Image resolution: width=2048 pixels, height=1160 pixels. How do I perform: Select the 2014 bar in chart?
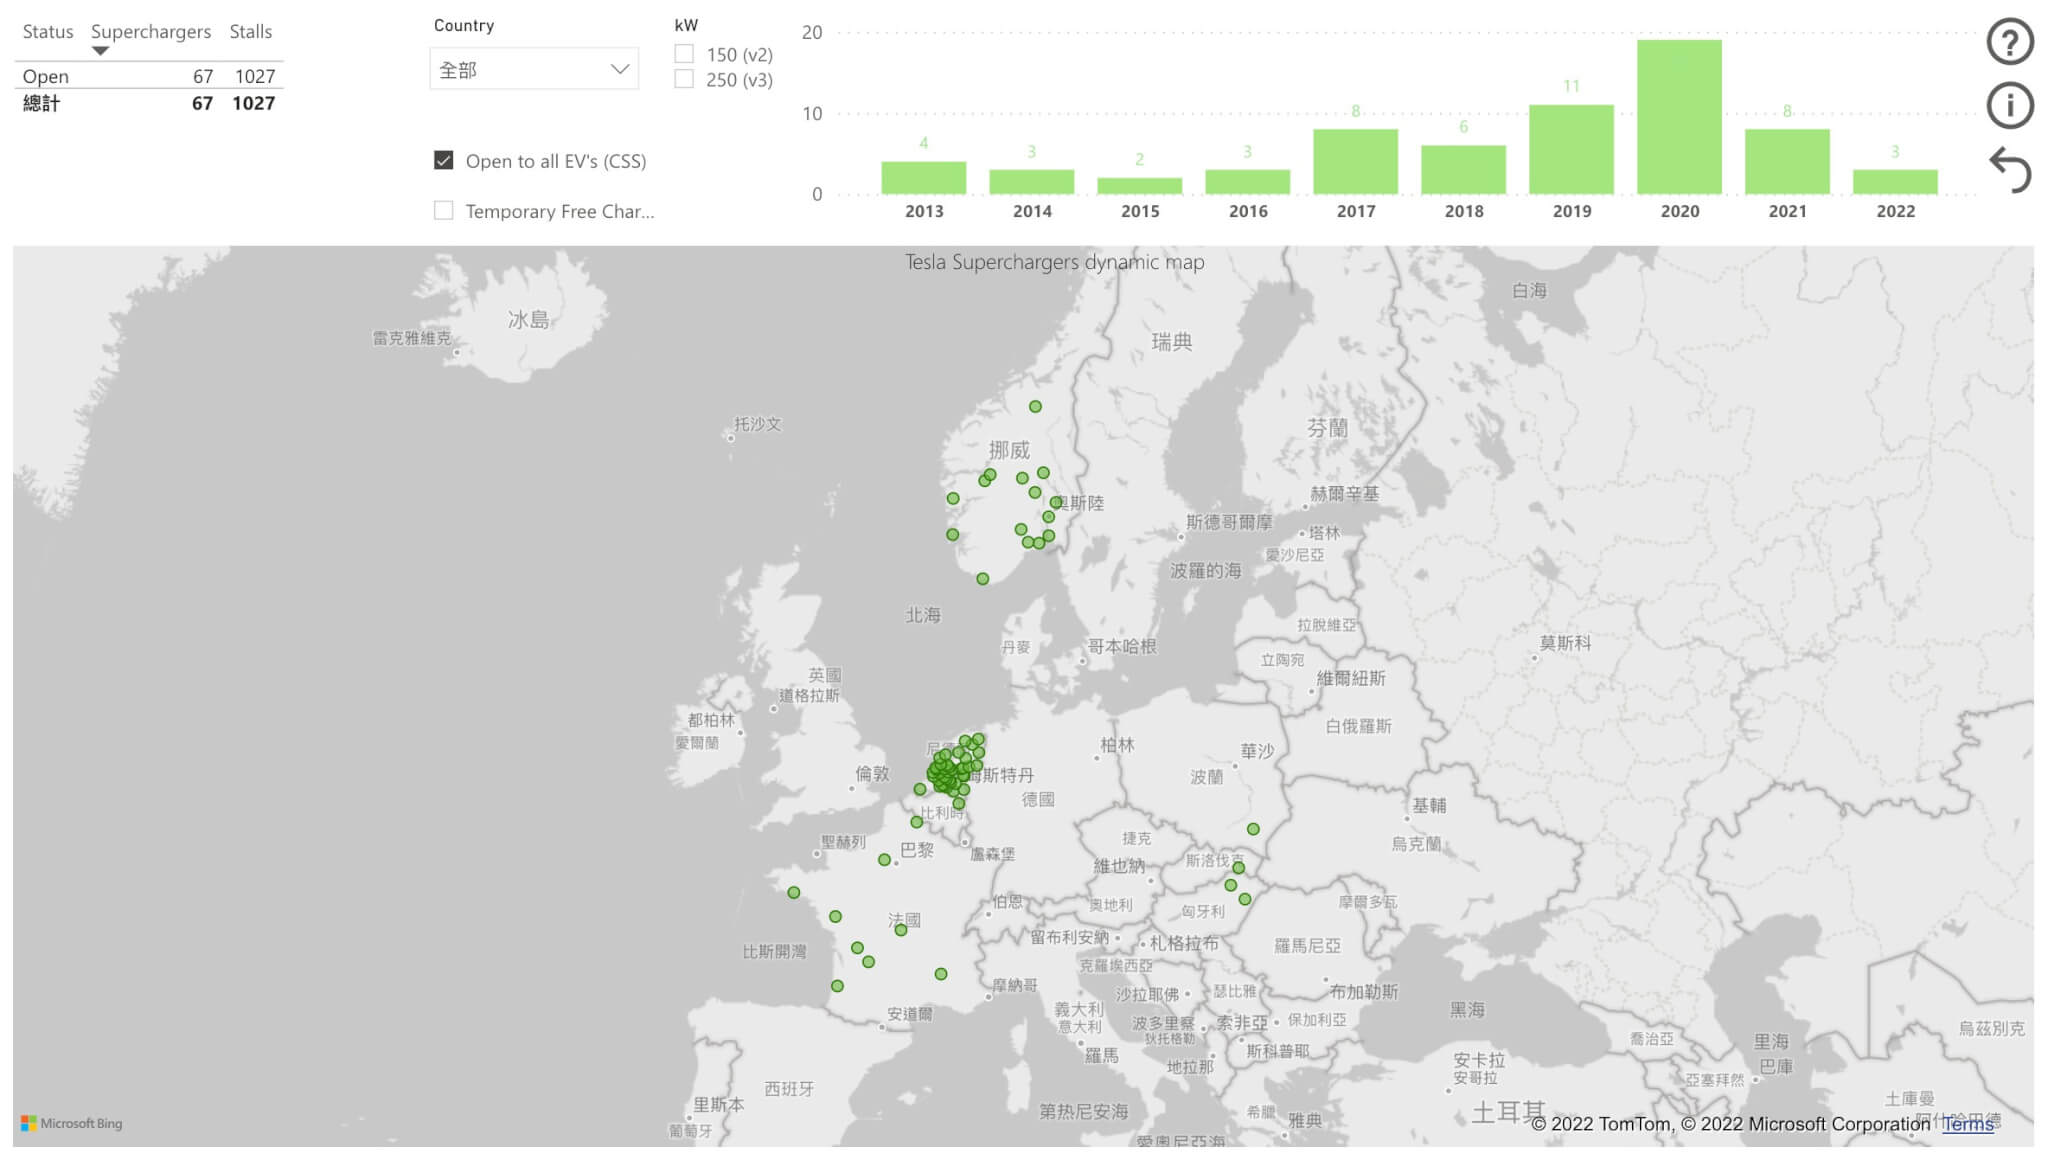click(1032, 182)
